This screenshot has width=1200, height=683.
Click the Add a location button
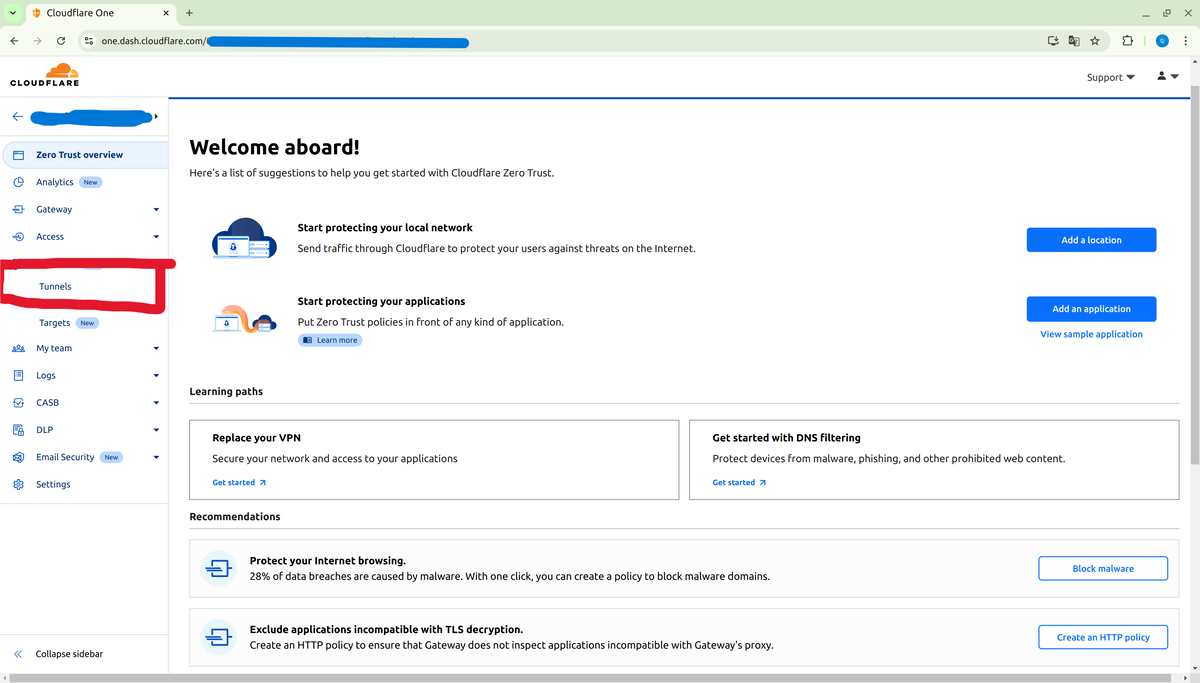tap(1091, 240)
